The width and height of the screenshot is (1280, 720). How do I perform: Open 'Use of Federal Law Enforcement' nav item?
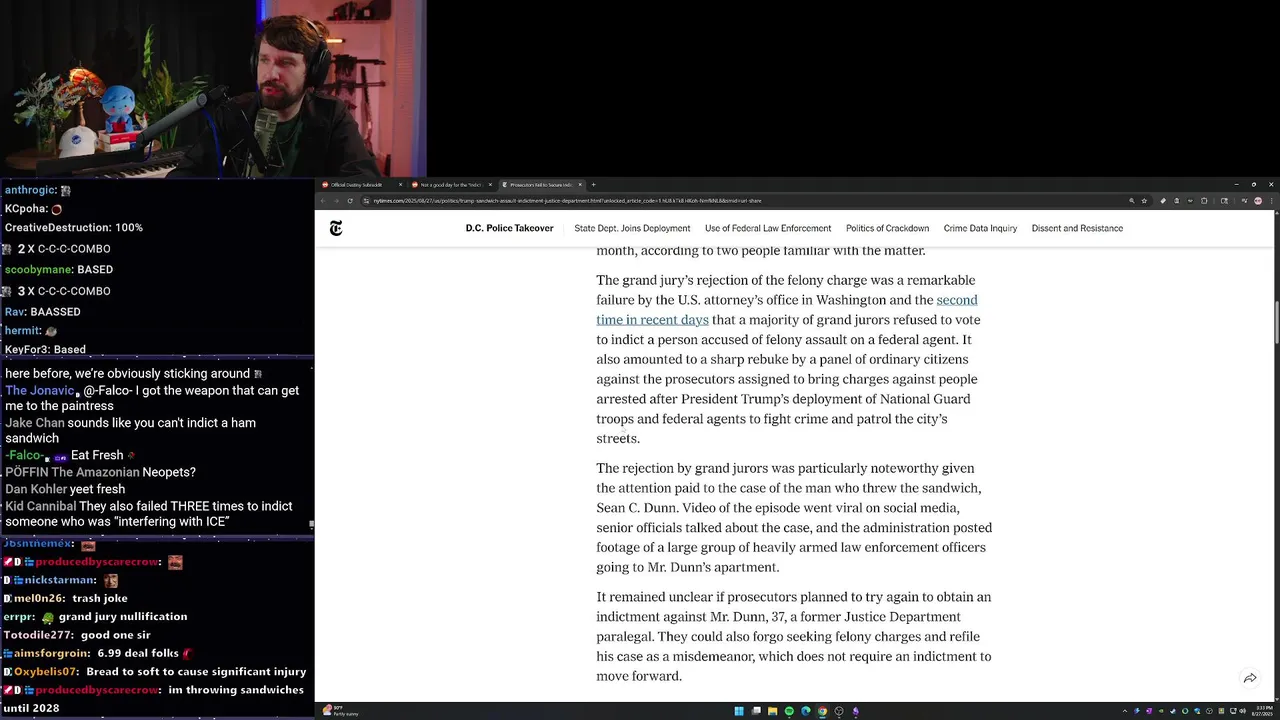tap(768, 229)
